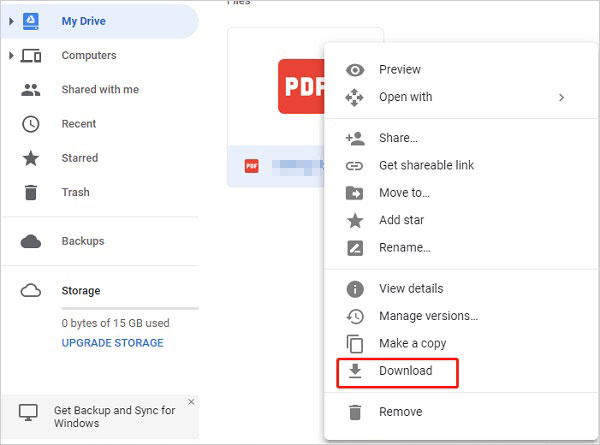Expand the Computers tree arrow
Screen dimensions: 600x445
pos(12,56)
